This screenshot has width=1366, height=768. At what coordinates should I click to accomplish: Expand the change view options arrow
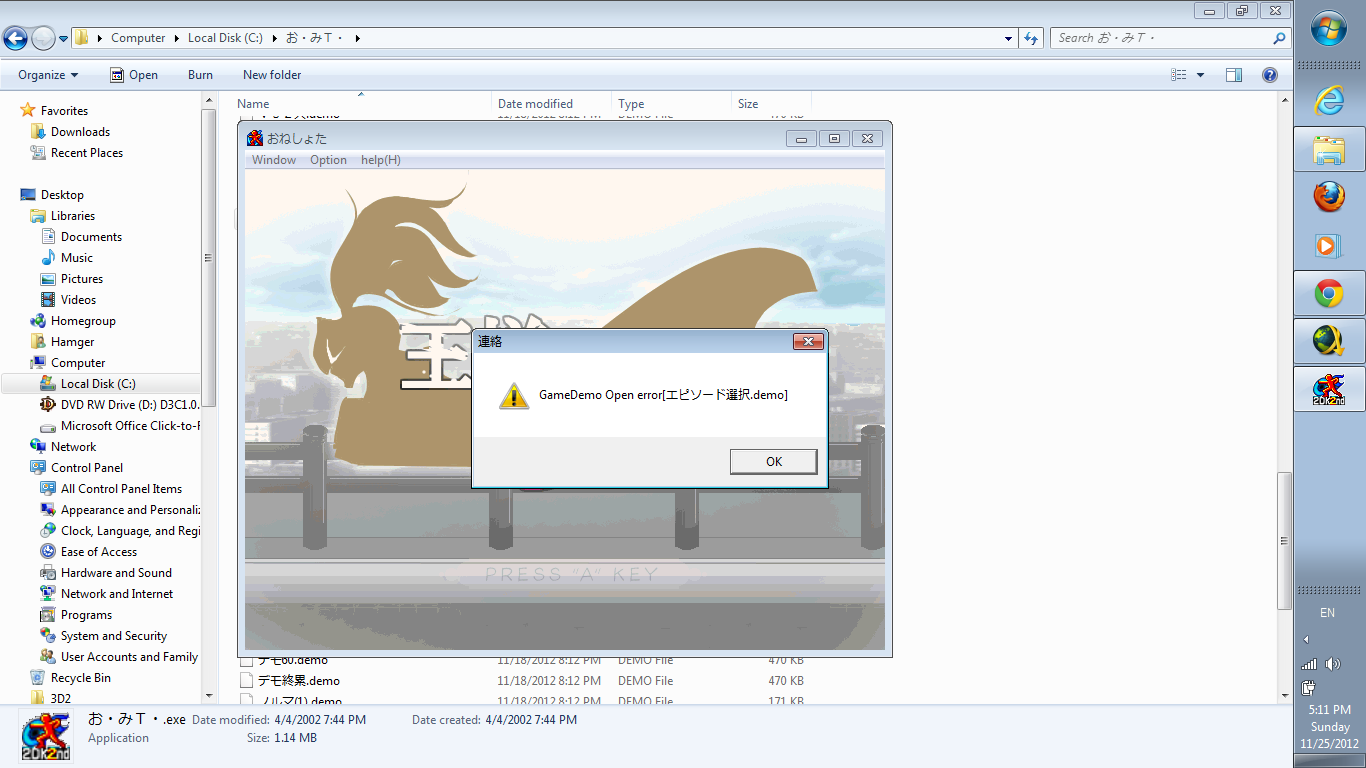pyautogui.click(x=1200, y=75)
